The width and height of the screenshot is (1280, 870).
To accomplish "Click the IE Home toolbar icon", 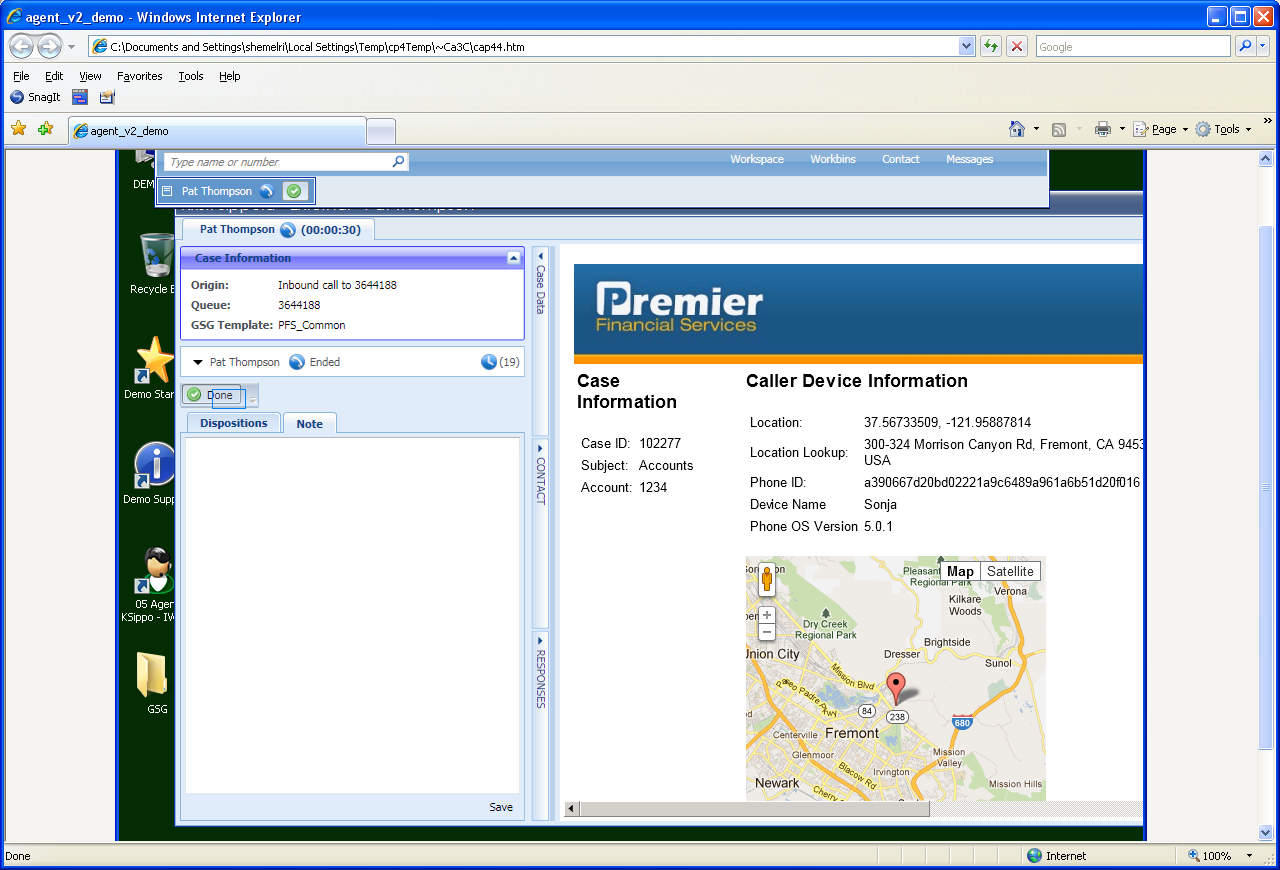I will pos(1017,129).
